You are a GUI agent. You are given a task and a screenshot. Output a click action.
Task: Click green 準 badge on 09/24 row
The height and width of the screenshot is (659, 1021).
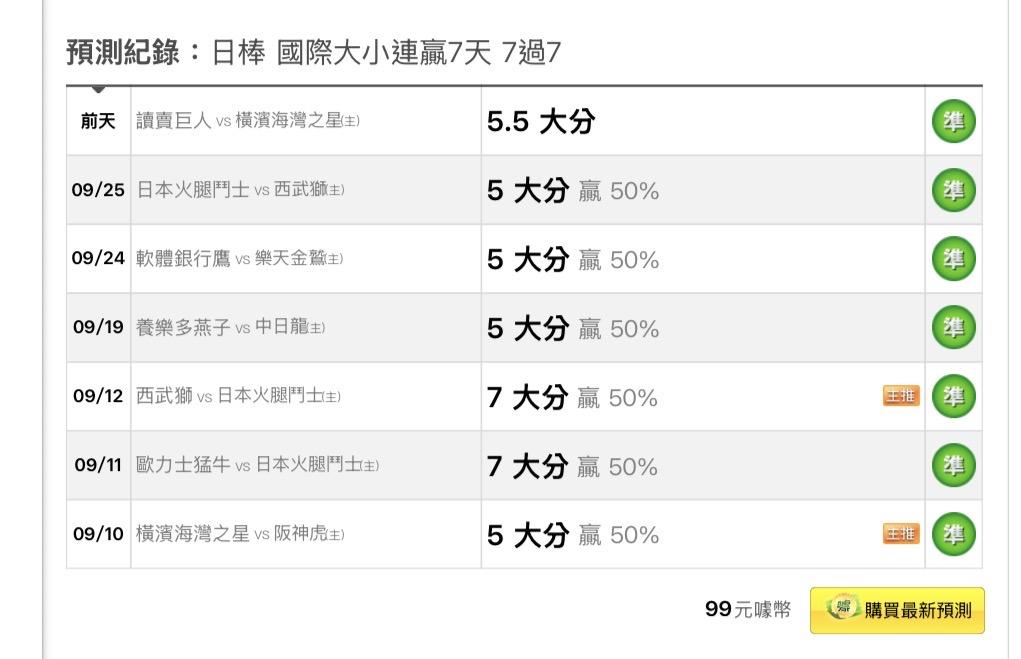point(953,259)
